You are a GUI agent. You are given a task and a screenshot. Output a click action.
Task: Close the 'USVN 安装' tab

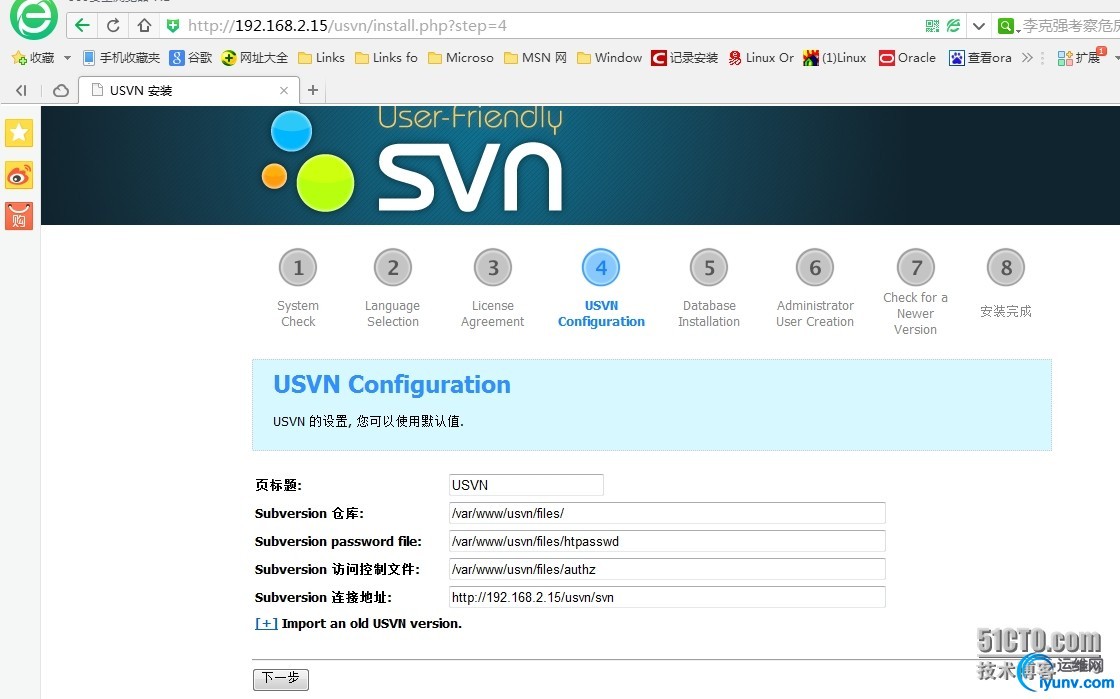[284, 91]
